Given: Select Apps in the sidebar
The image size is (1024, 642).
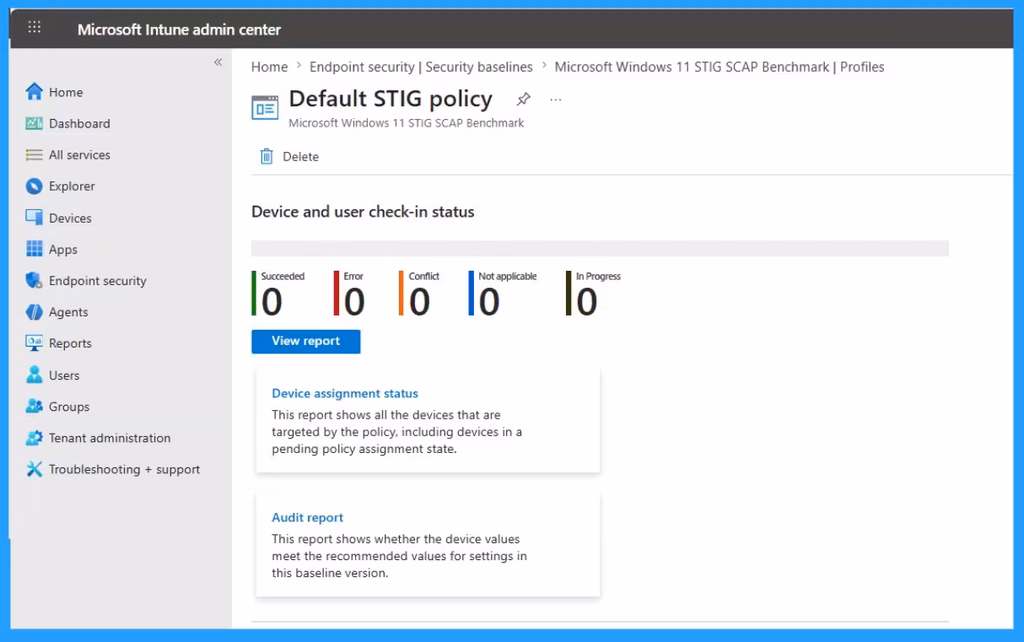Looking at the screenshot, I should click(x=63, y=249).
